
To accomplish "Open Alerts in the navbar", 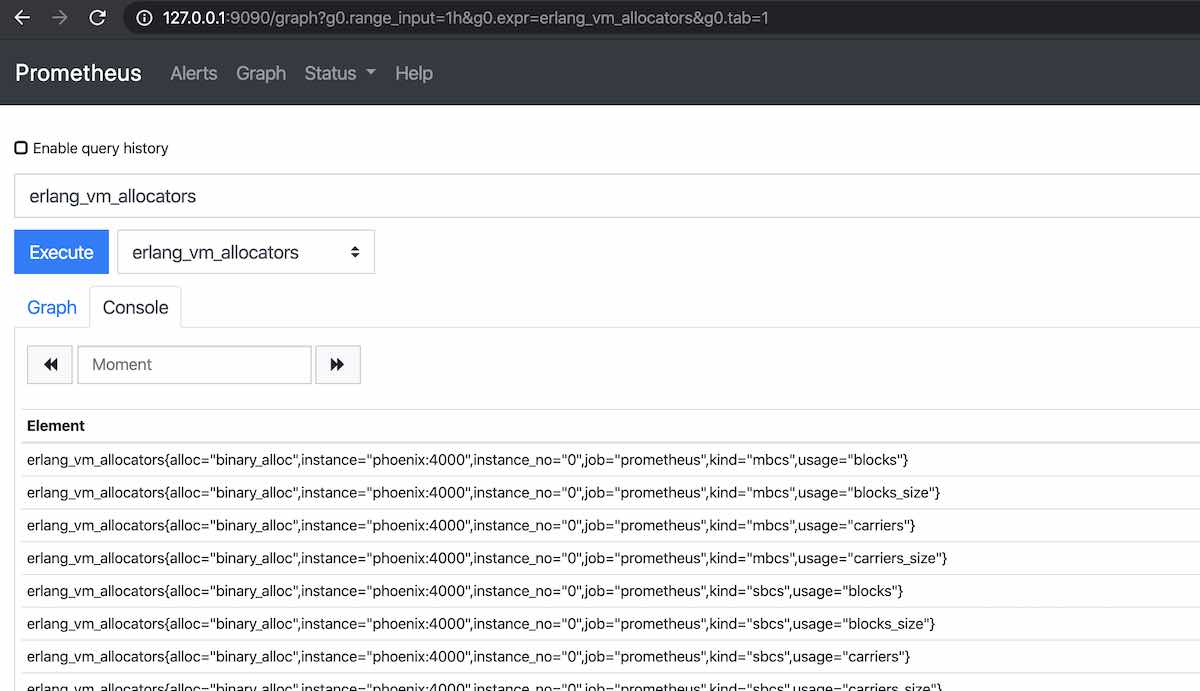I will point(193,73).
